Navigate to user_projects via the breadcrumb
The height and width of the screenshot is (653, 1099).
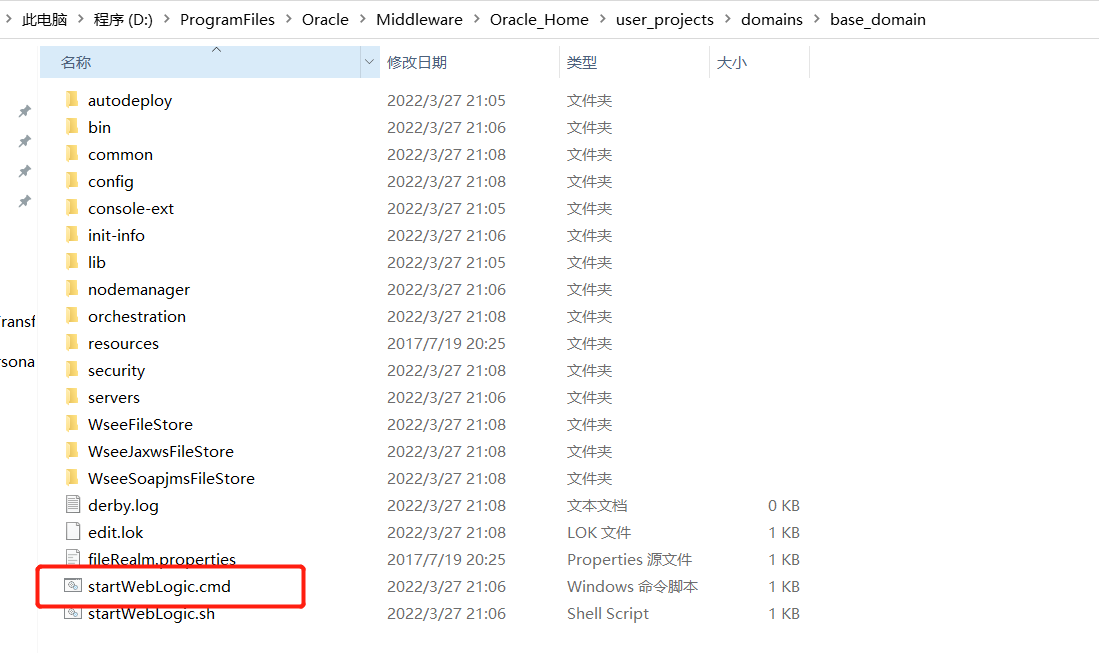pyautogui.click(x=664, y=19)
